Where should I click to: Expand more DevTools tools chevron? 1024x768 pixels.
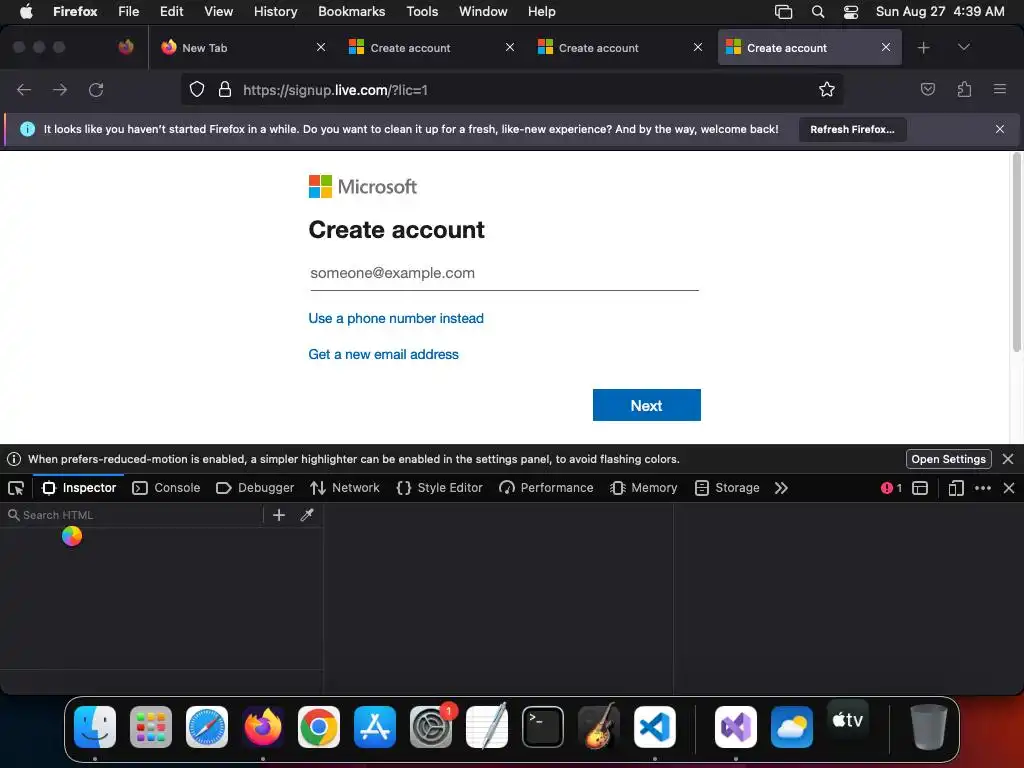[781, 488]
